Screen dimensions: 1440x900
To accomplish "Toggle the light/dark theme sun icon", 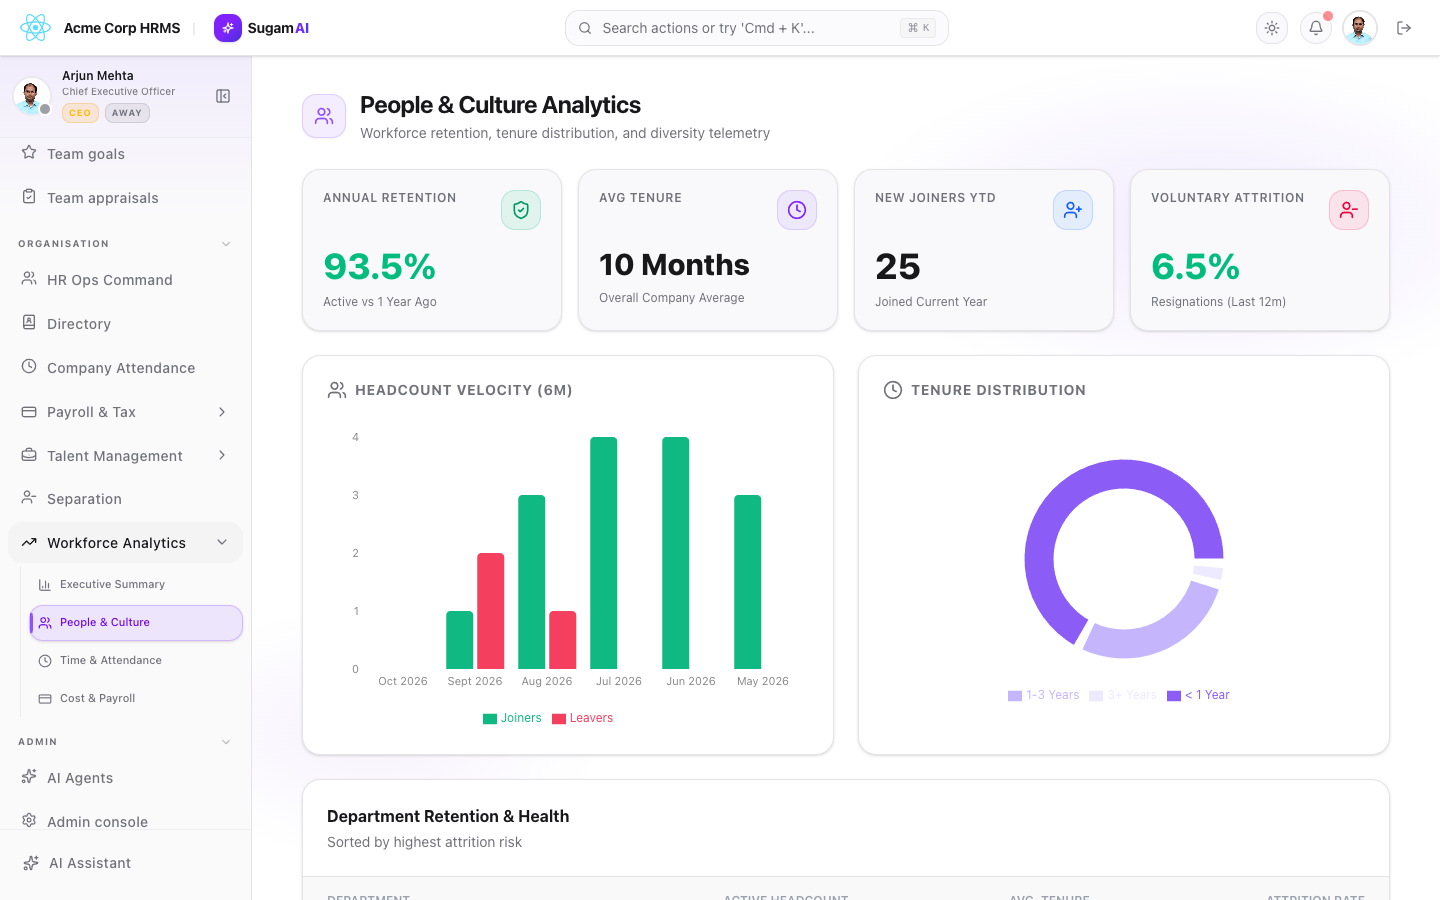I will click(1272, 28).
